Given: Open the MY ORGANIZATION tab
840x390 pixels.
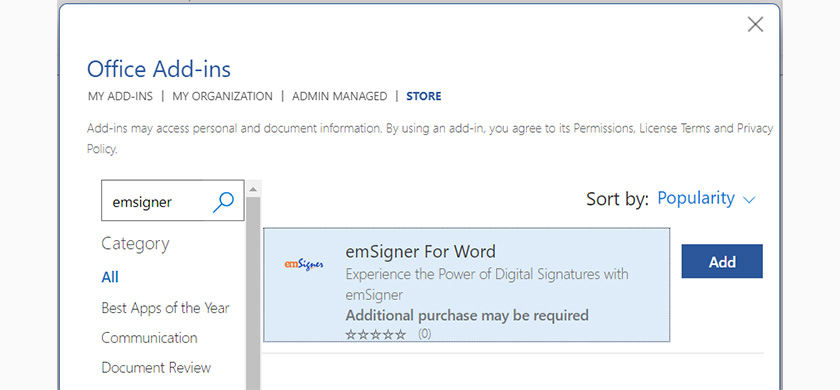Looking at the screenshot, I should click(x=222, y=96).
